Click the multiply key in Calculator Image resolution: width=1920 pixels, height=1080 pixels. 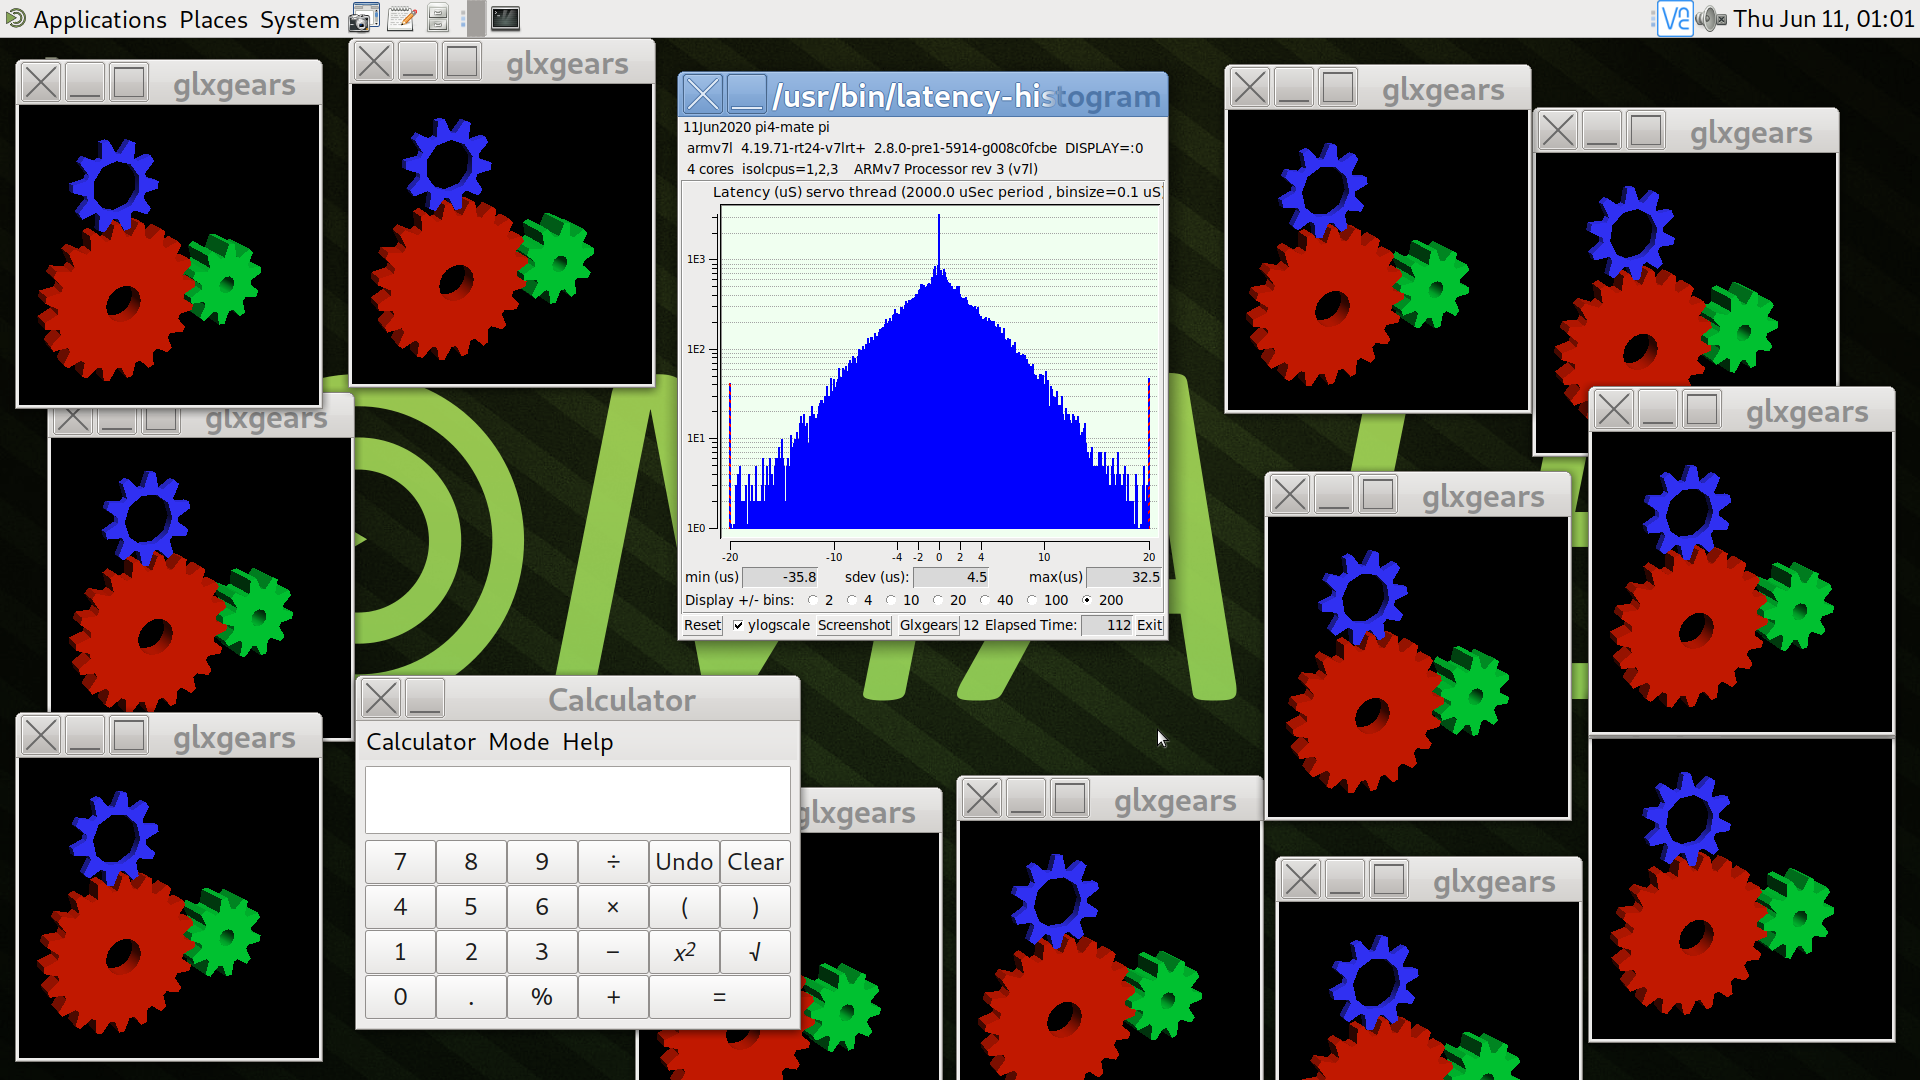coord(613,907)
